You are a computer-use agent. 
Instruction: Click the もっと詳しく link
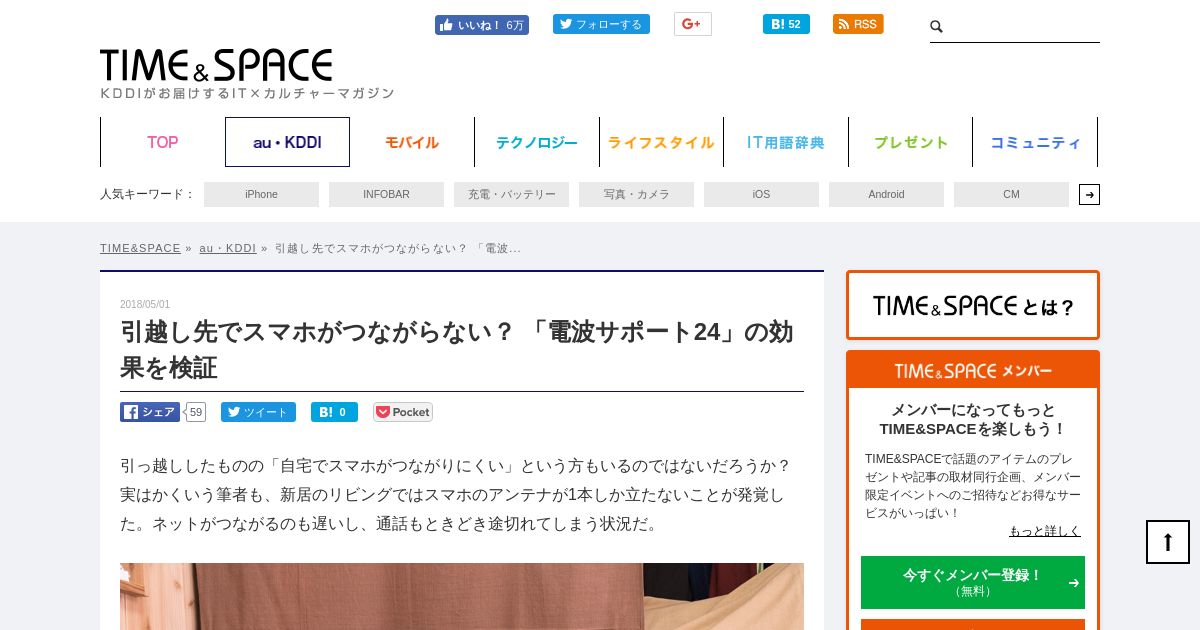click(x=1044, y=531)
